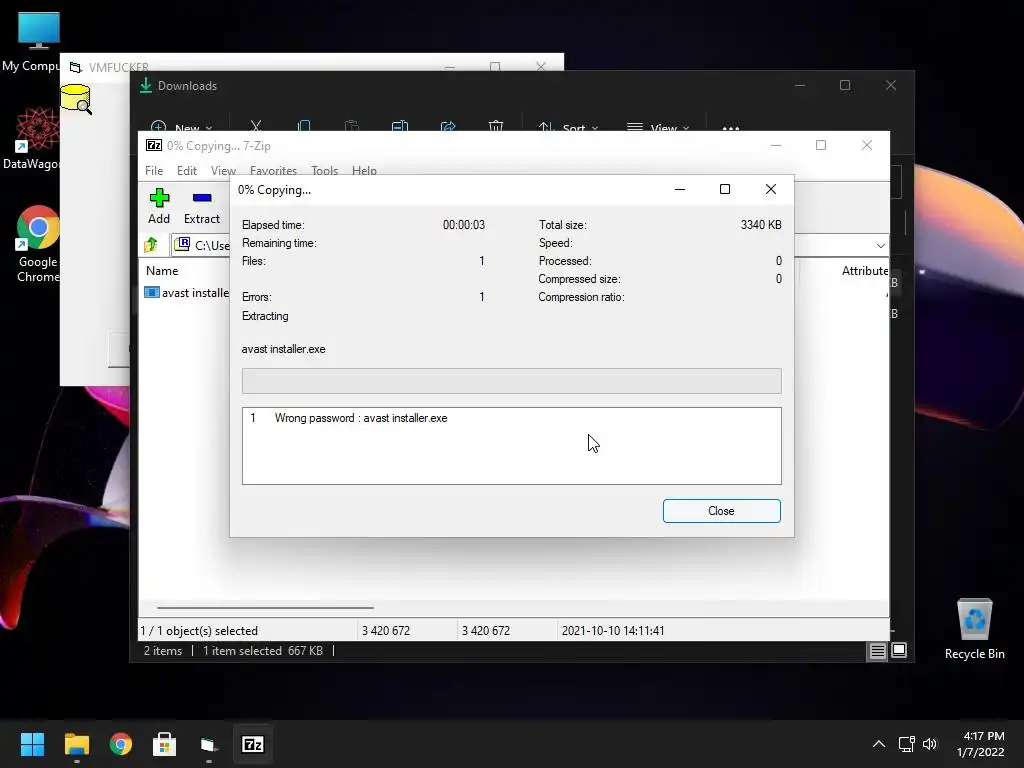Click Cut icon in Downloads toolbar

[256, 126]
